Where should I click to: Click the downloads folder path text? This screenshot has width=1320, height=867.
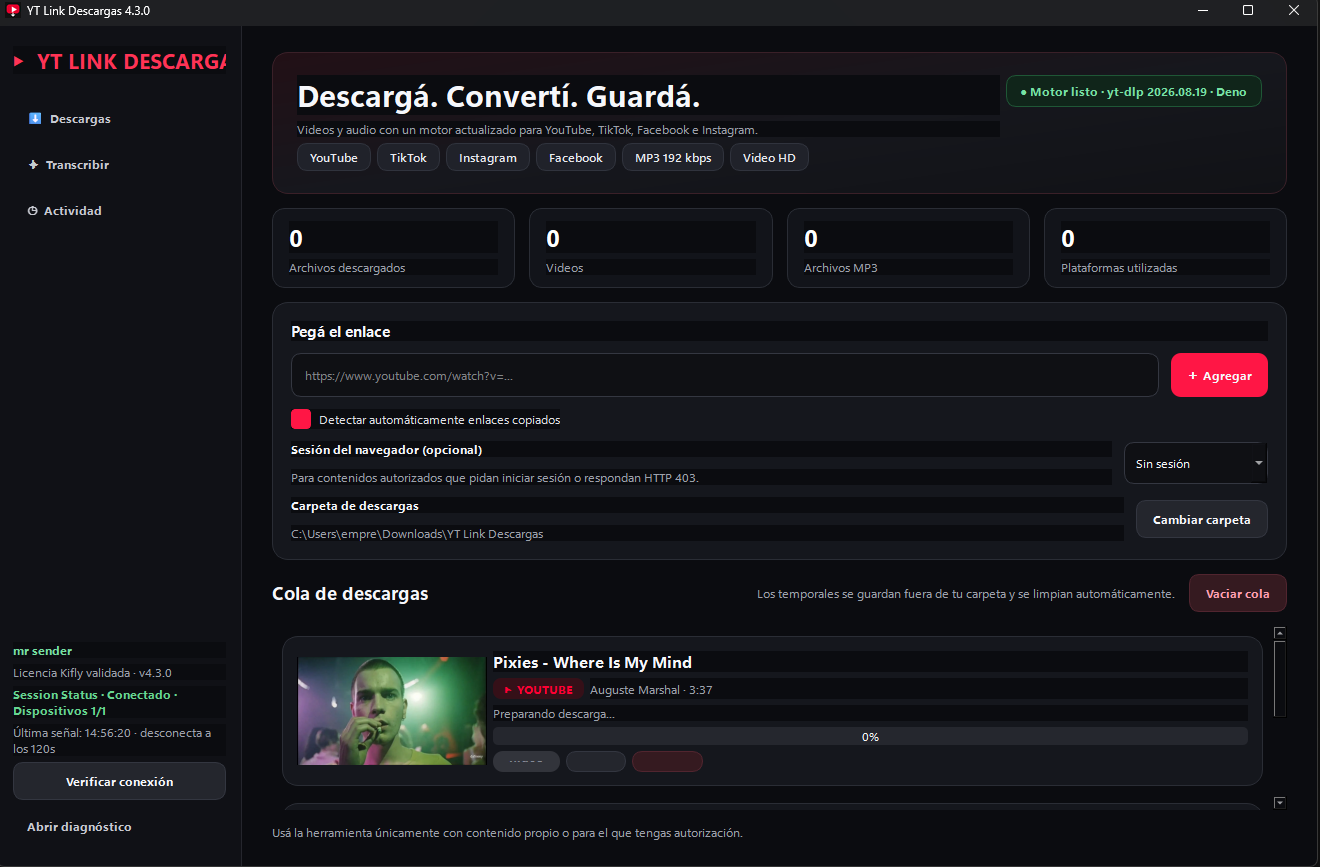point(417,534)
